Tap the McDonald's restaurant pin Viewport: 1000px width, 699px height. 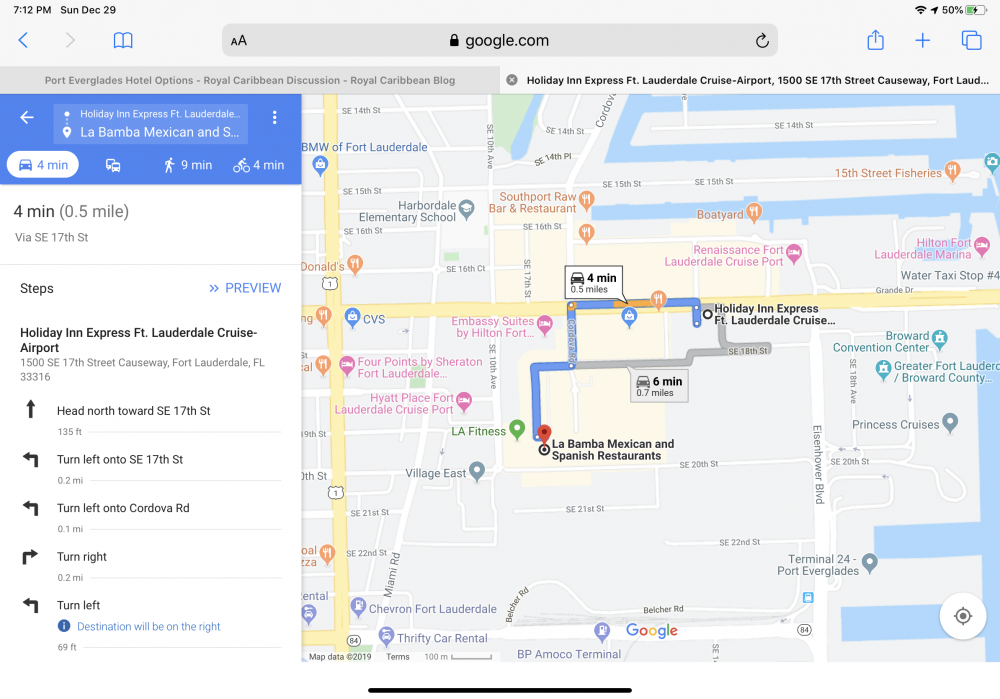point(355,264)
